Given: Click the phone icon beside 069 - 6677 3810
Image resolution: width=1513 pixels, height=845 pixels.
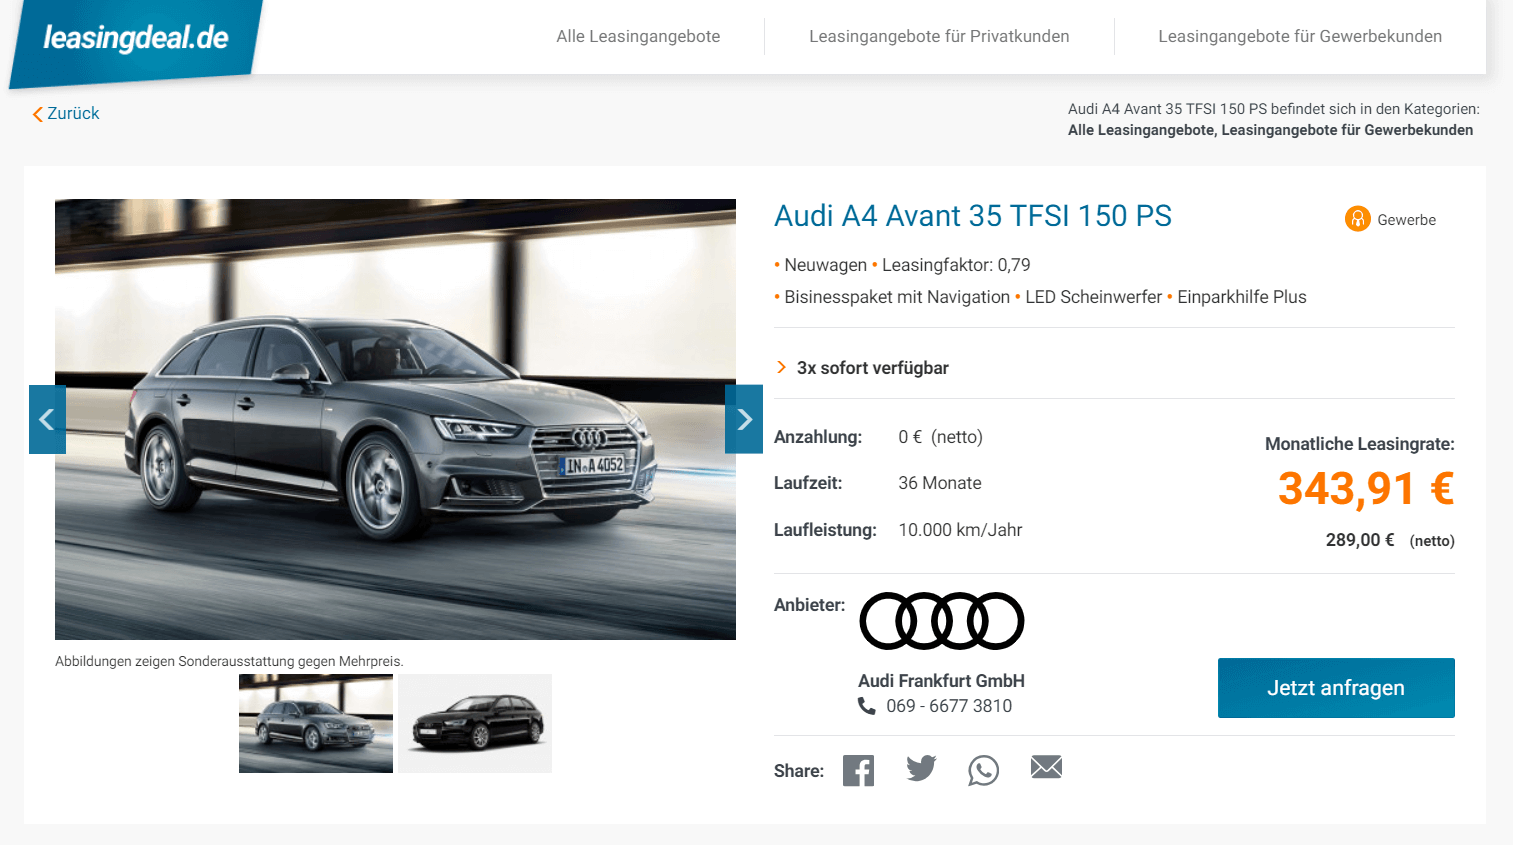Looking at the screenshot, I should tap(867, 706).
